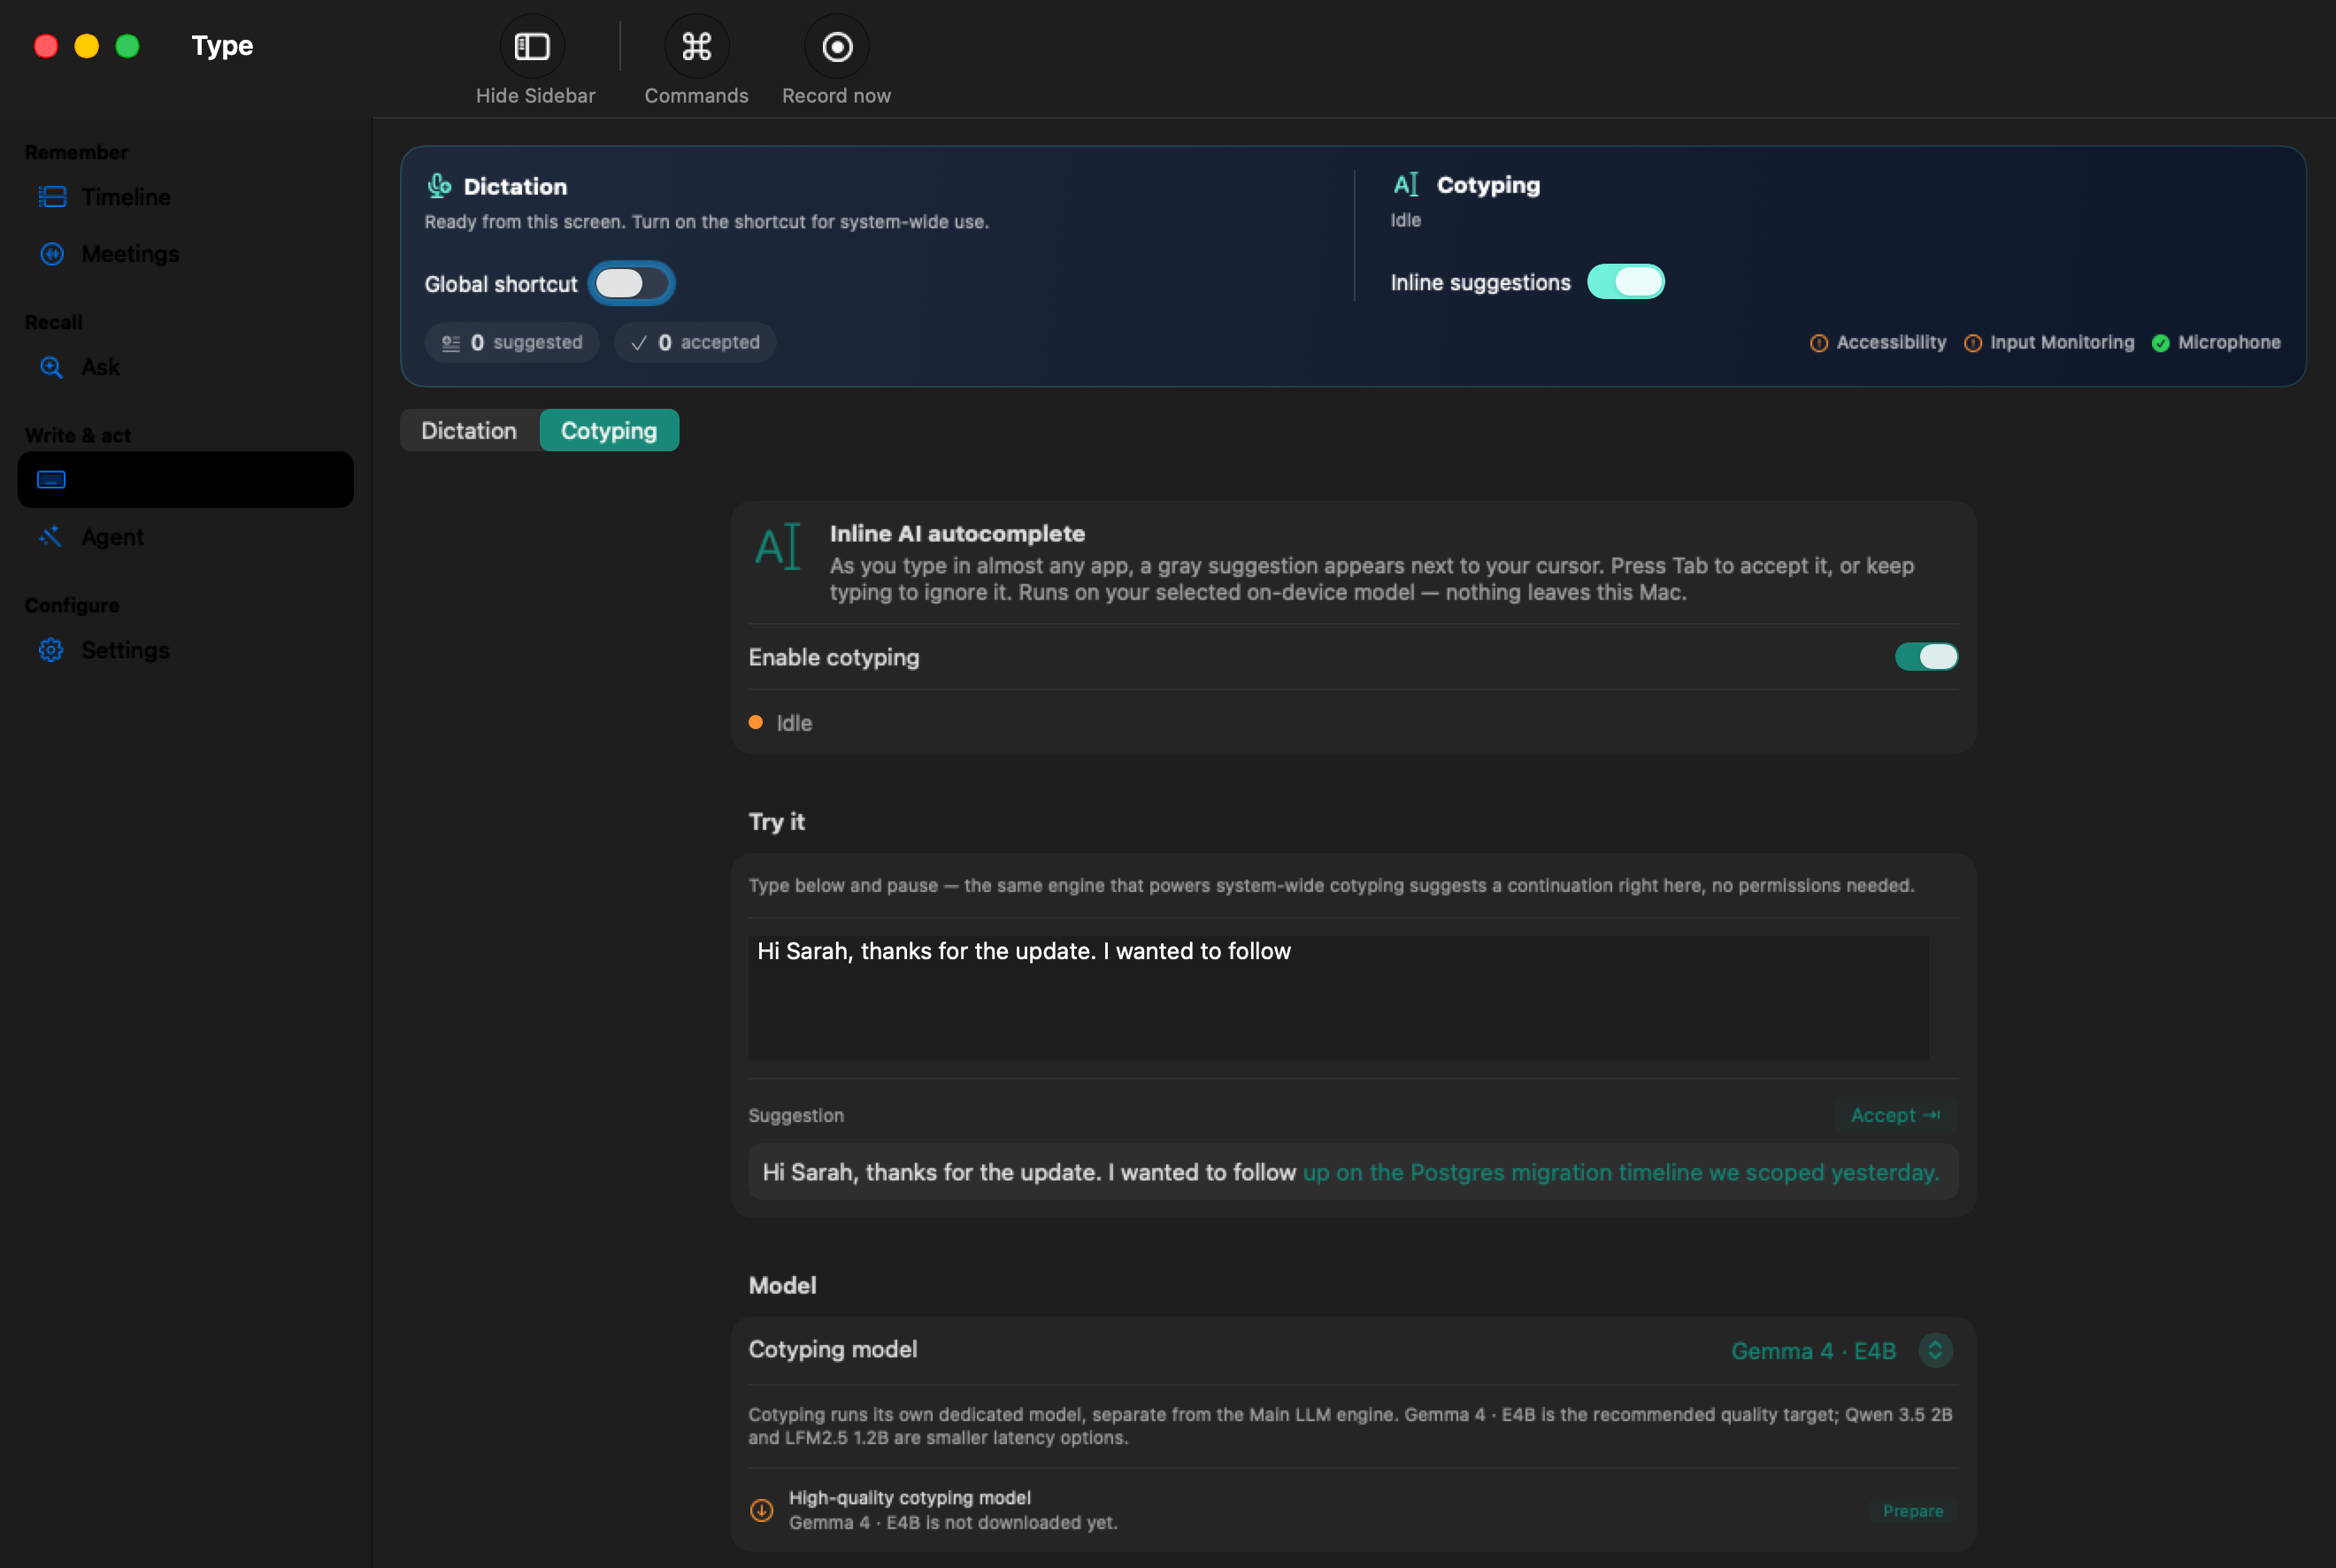The image size is (2336, 1568).
Task: Open Timeline in the sidebar
Action: pos(186,197)
